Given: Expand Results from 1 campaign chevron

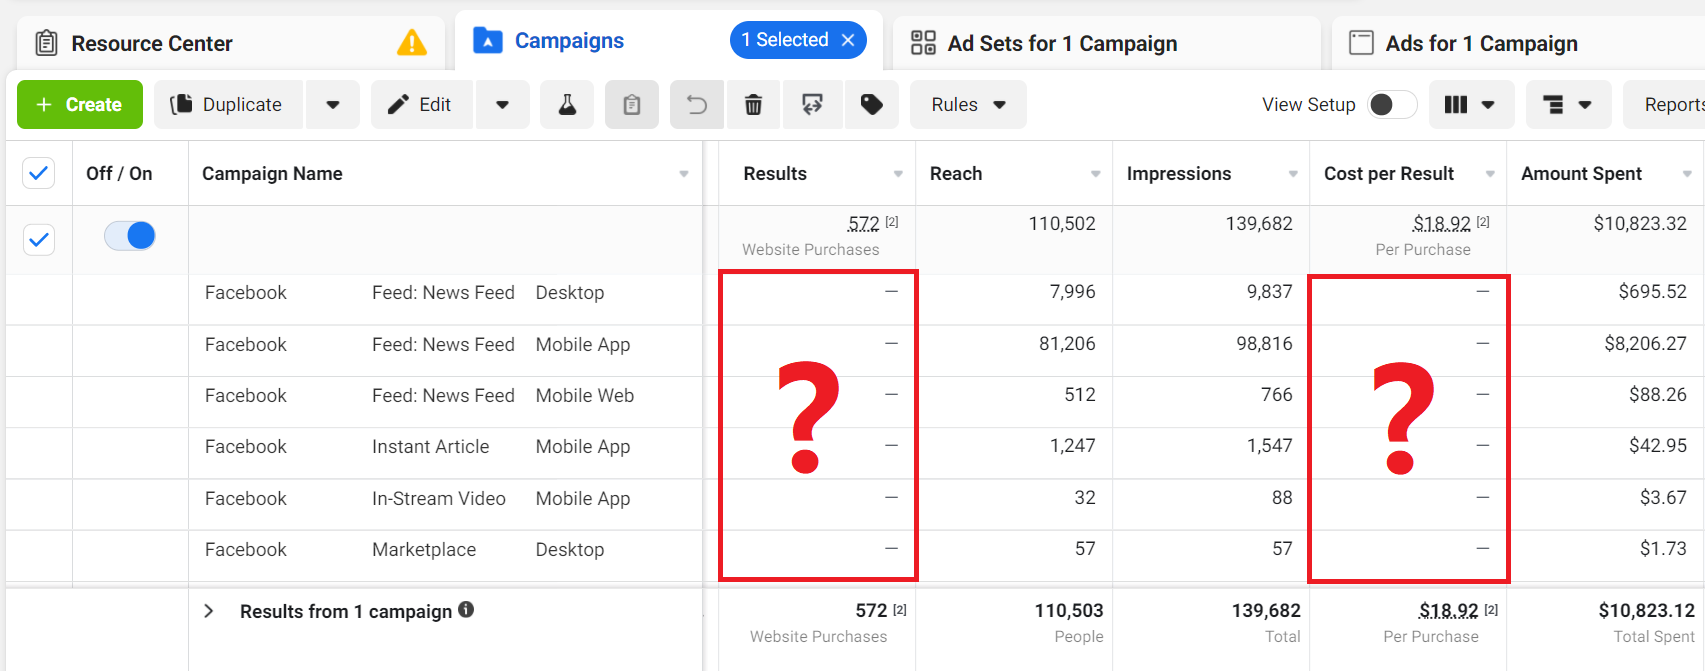Looking at the screenshot, I should (x=209, y=611).
